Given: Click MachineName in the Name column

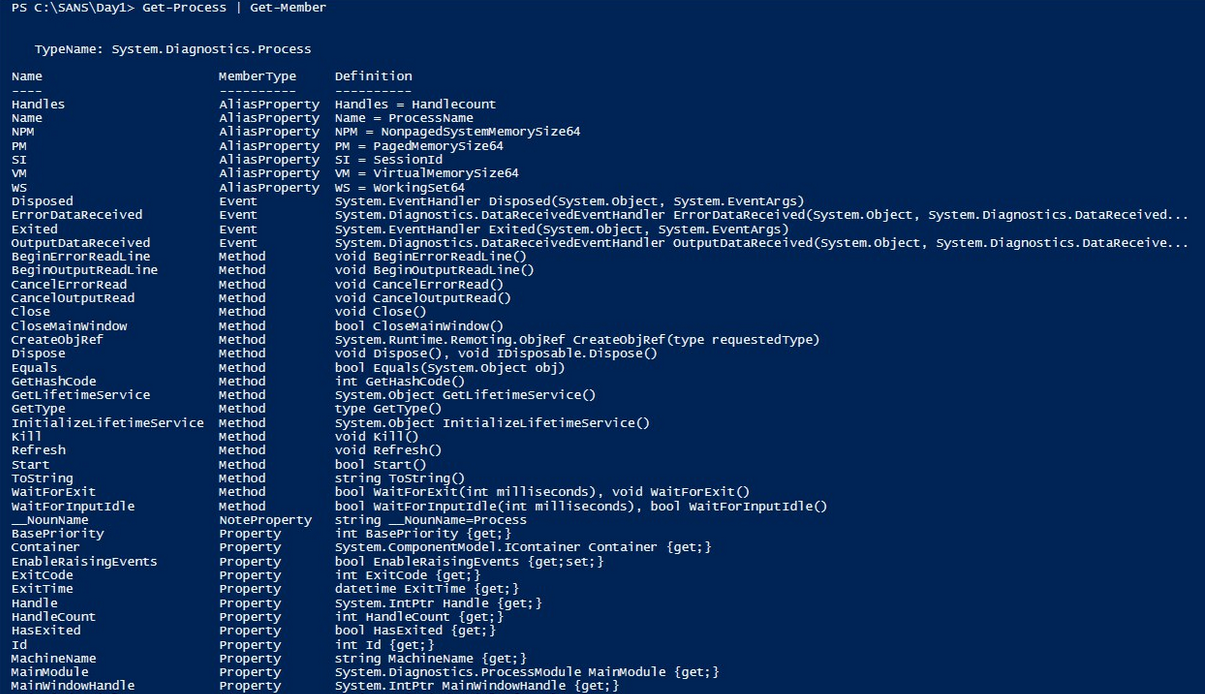Looking at the screenshot, I should click(54, 658).
